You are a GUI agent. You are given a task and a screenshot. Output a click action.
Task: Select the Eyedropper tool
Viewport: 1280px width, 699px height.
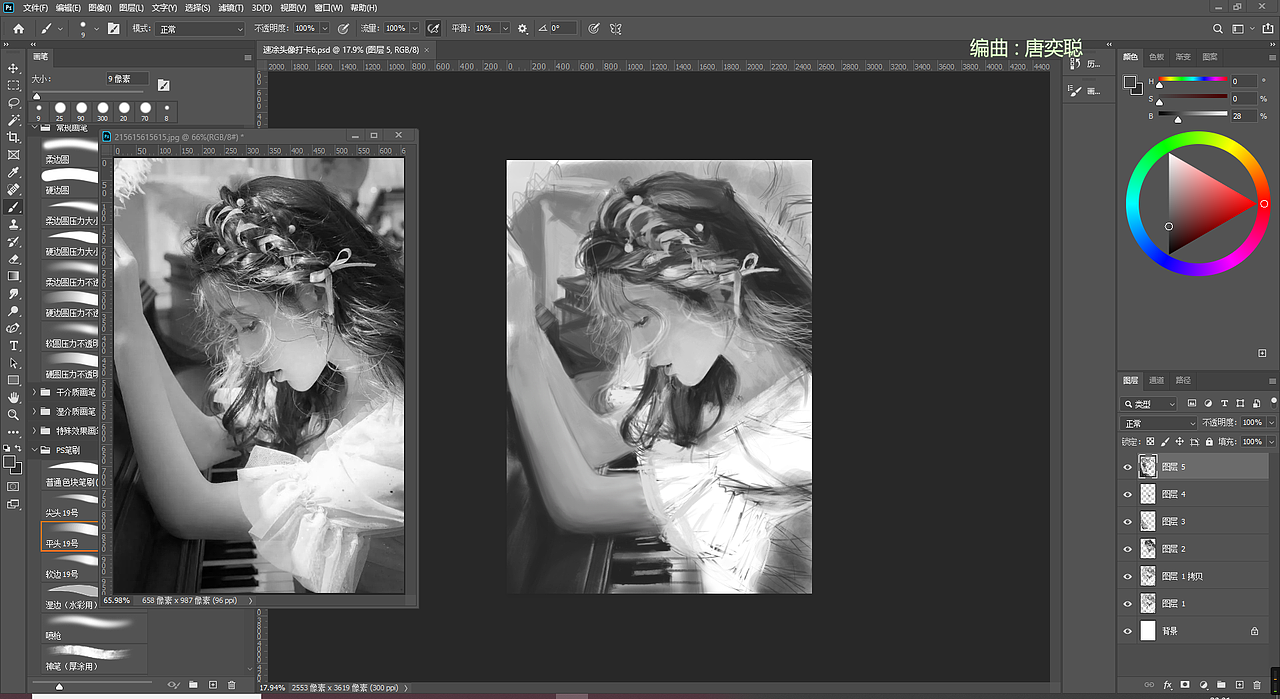14,172
